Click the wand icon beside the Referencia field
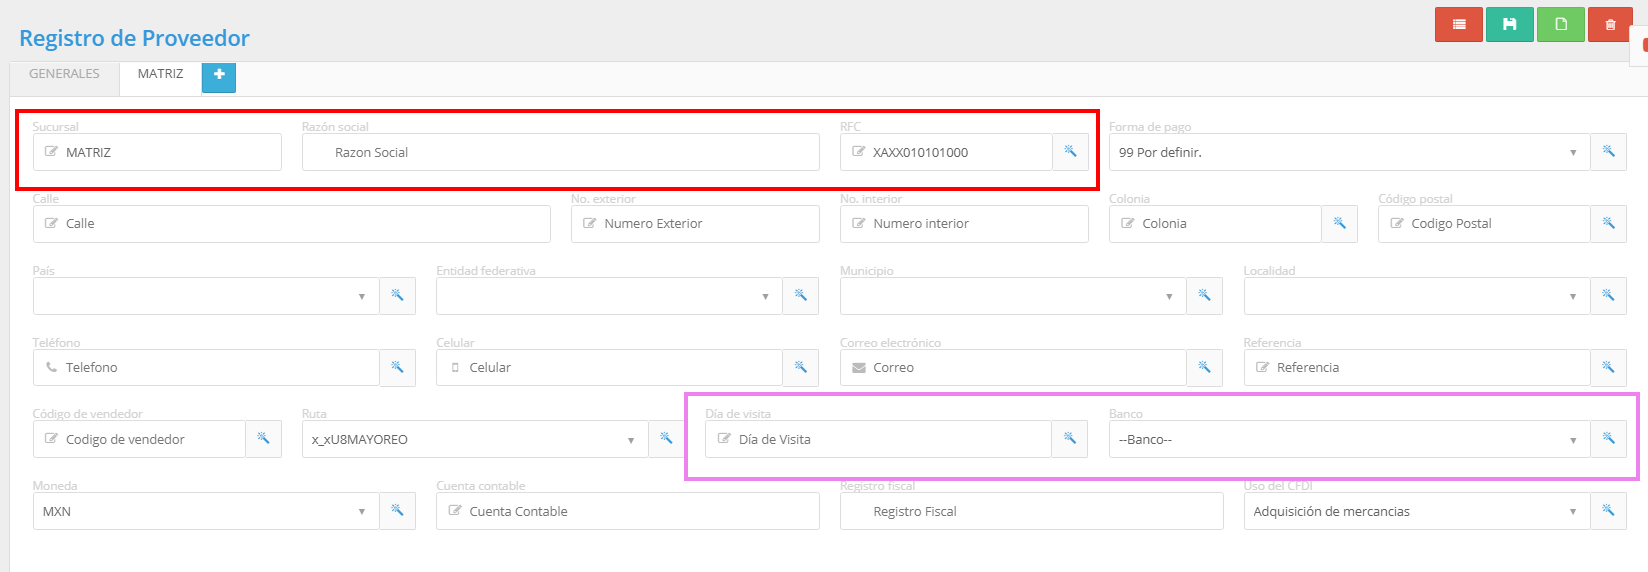This screenshot has width=1648, height=572. (1608, 368)
